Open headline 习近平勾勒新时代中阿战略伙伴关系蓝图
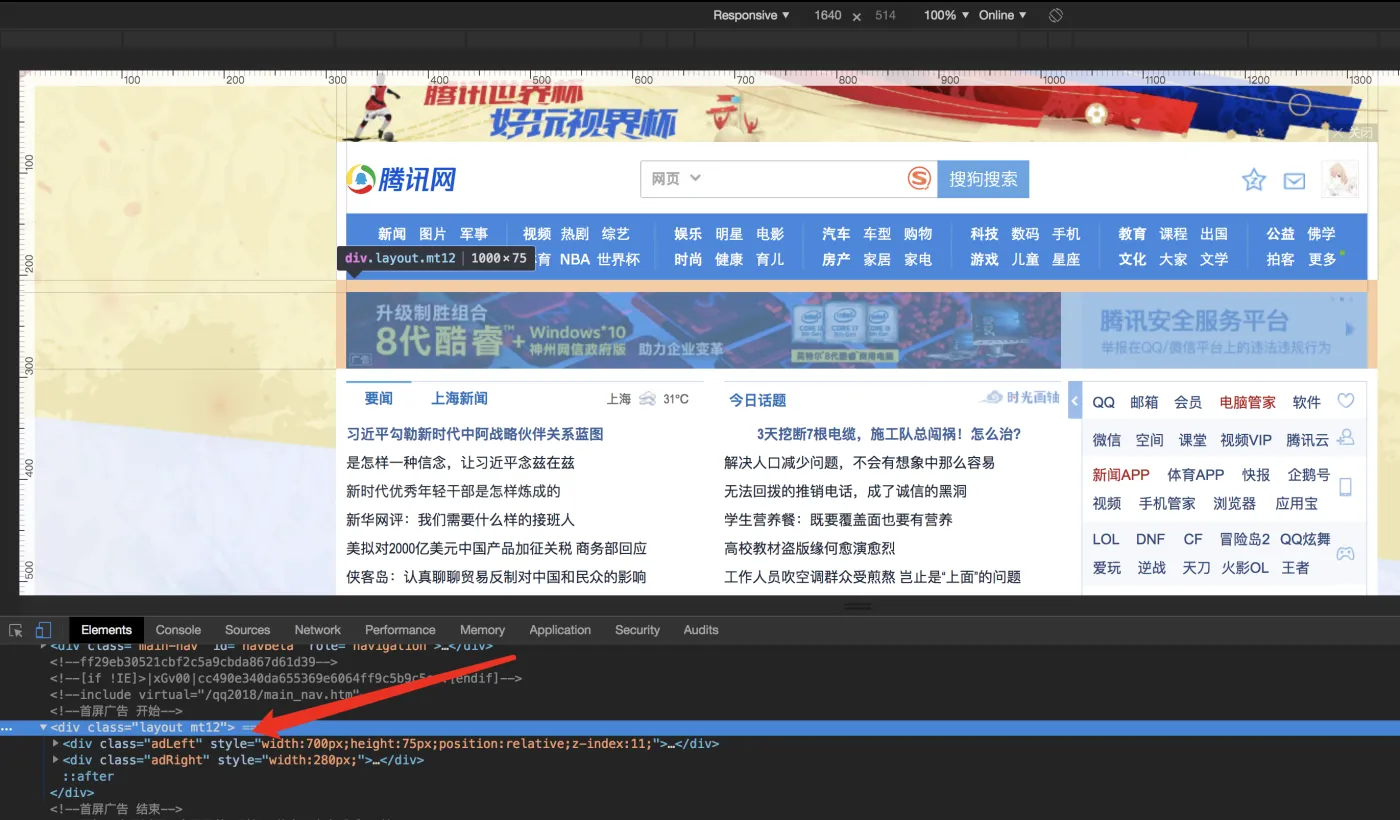Viewport: 1400px width, 820px height. 475,434
